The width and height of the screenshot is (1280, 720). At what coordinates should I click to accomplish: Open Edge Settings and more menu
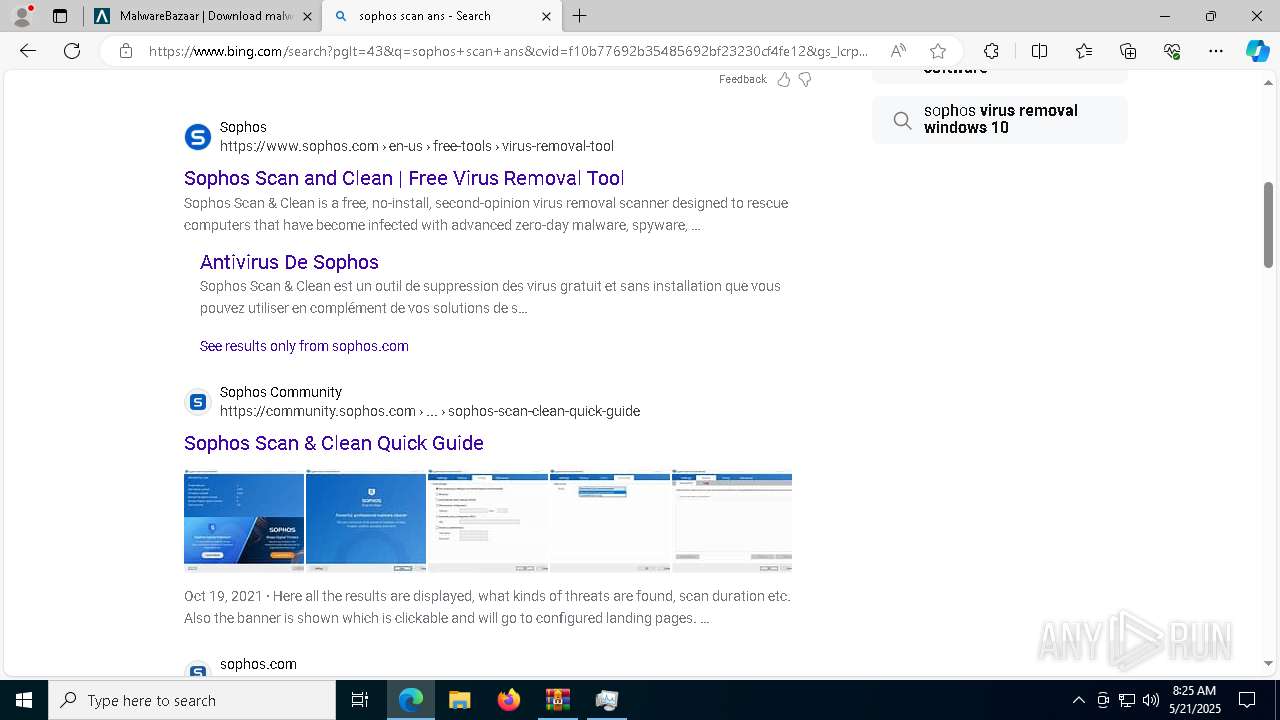tap(1216, 51)
